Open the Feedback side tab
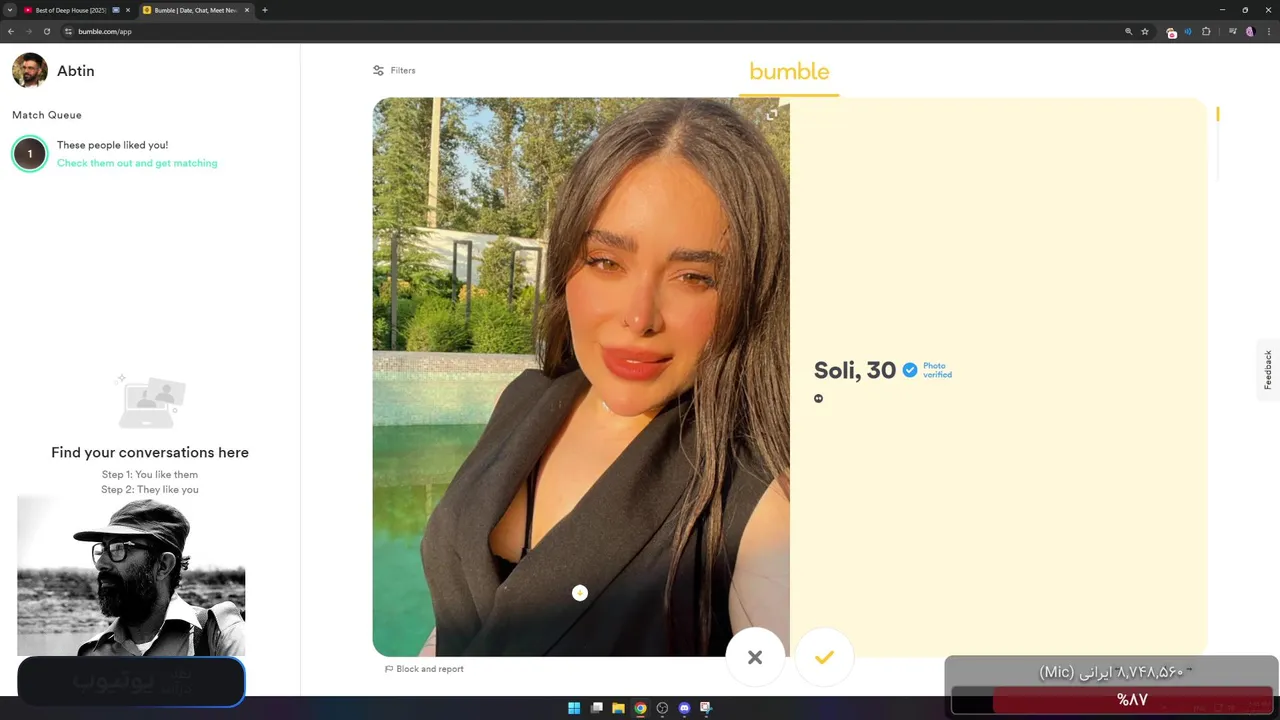Screen dimensions: 1280x720 point(1268,370)
